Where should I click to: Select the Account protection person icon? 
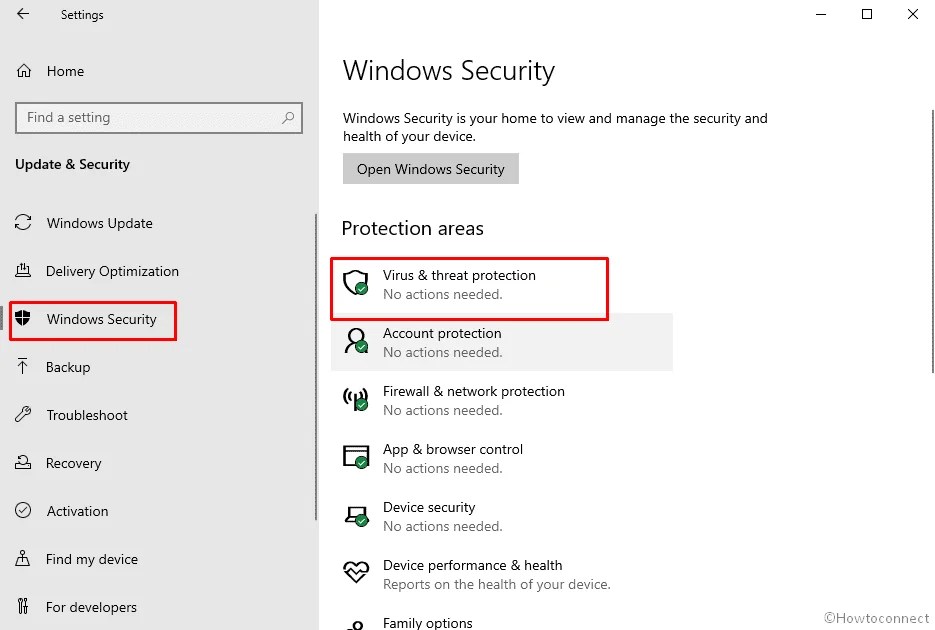(x=358, y=340)
